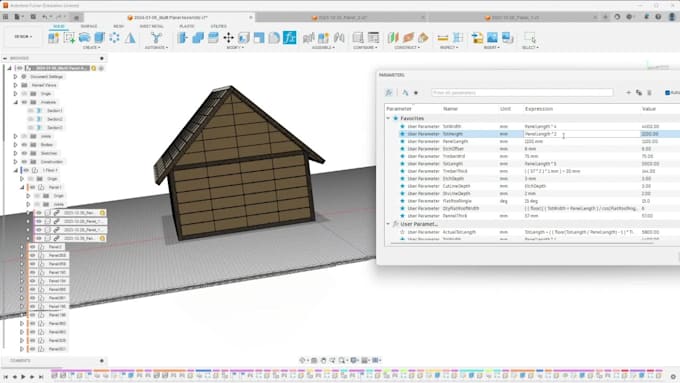Click the filter all parameters search field
Screen dimensions: 680x383
522,92
